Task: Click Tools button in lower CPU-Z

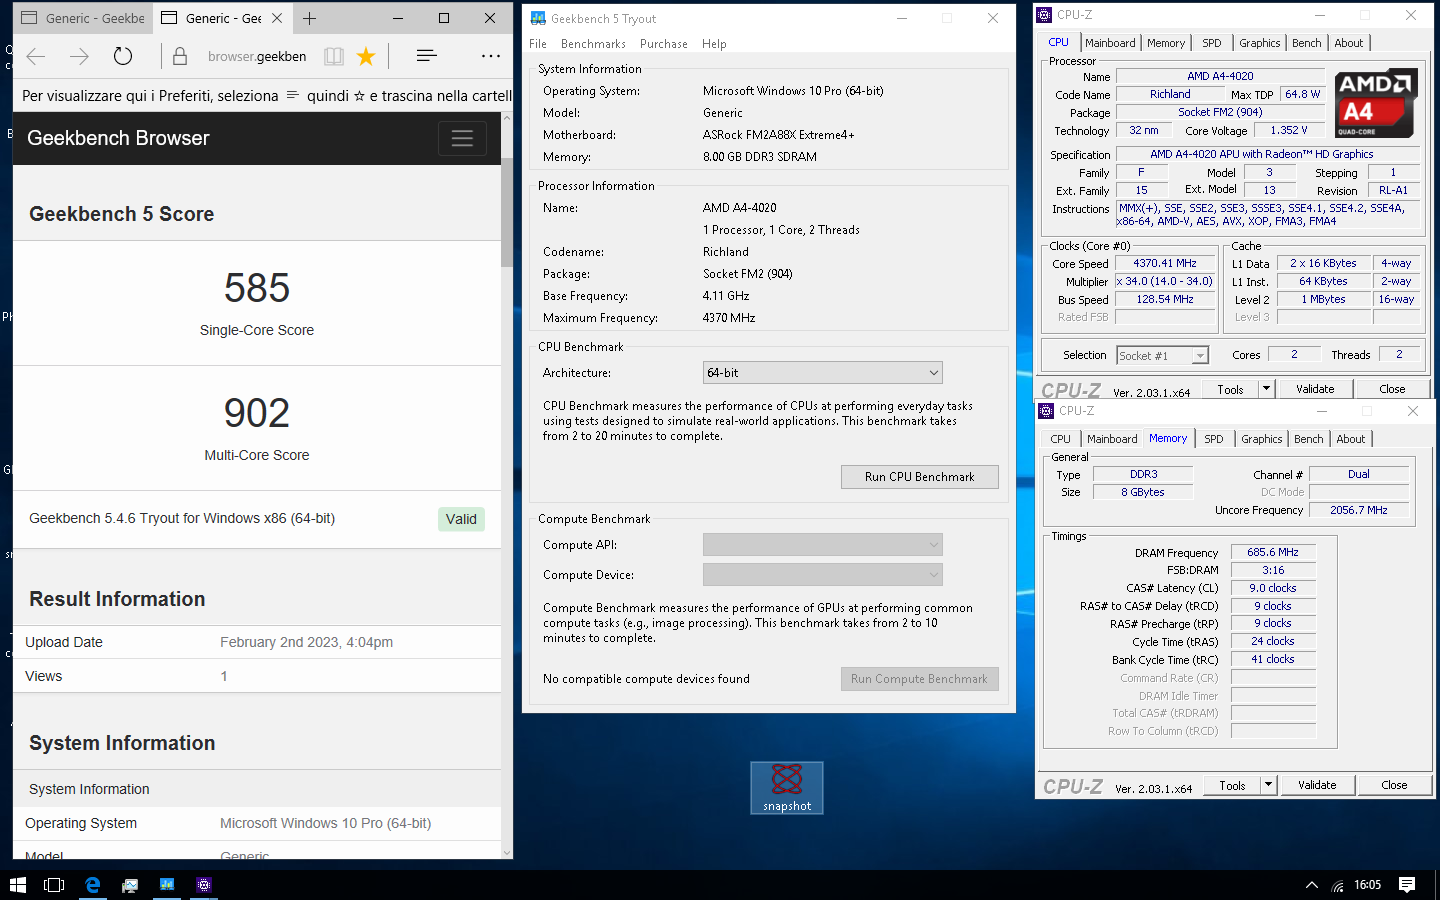Action: tap(1232, 785)
